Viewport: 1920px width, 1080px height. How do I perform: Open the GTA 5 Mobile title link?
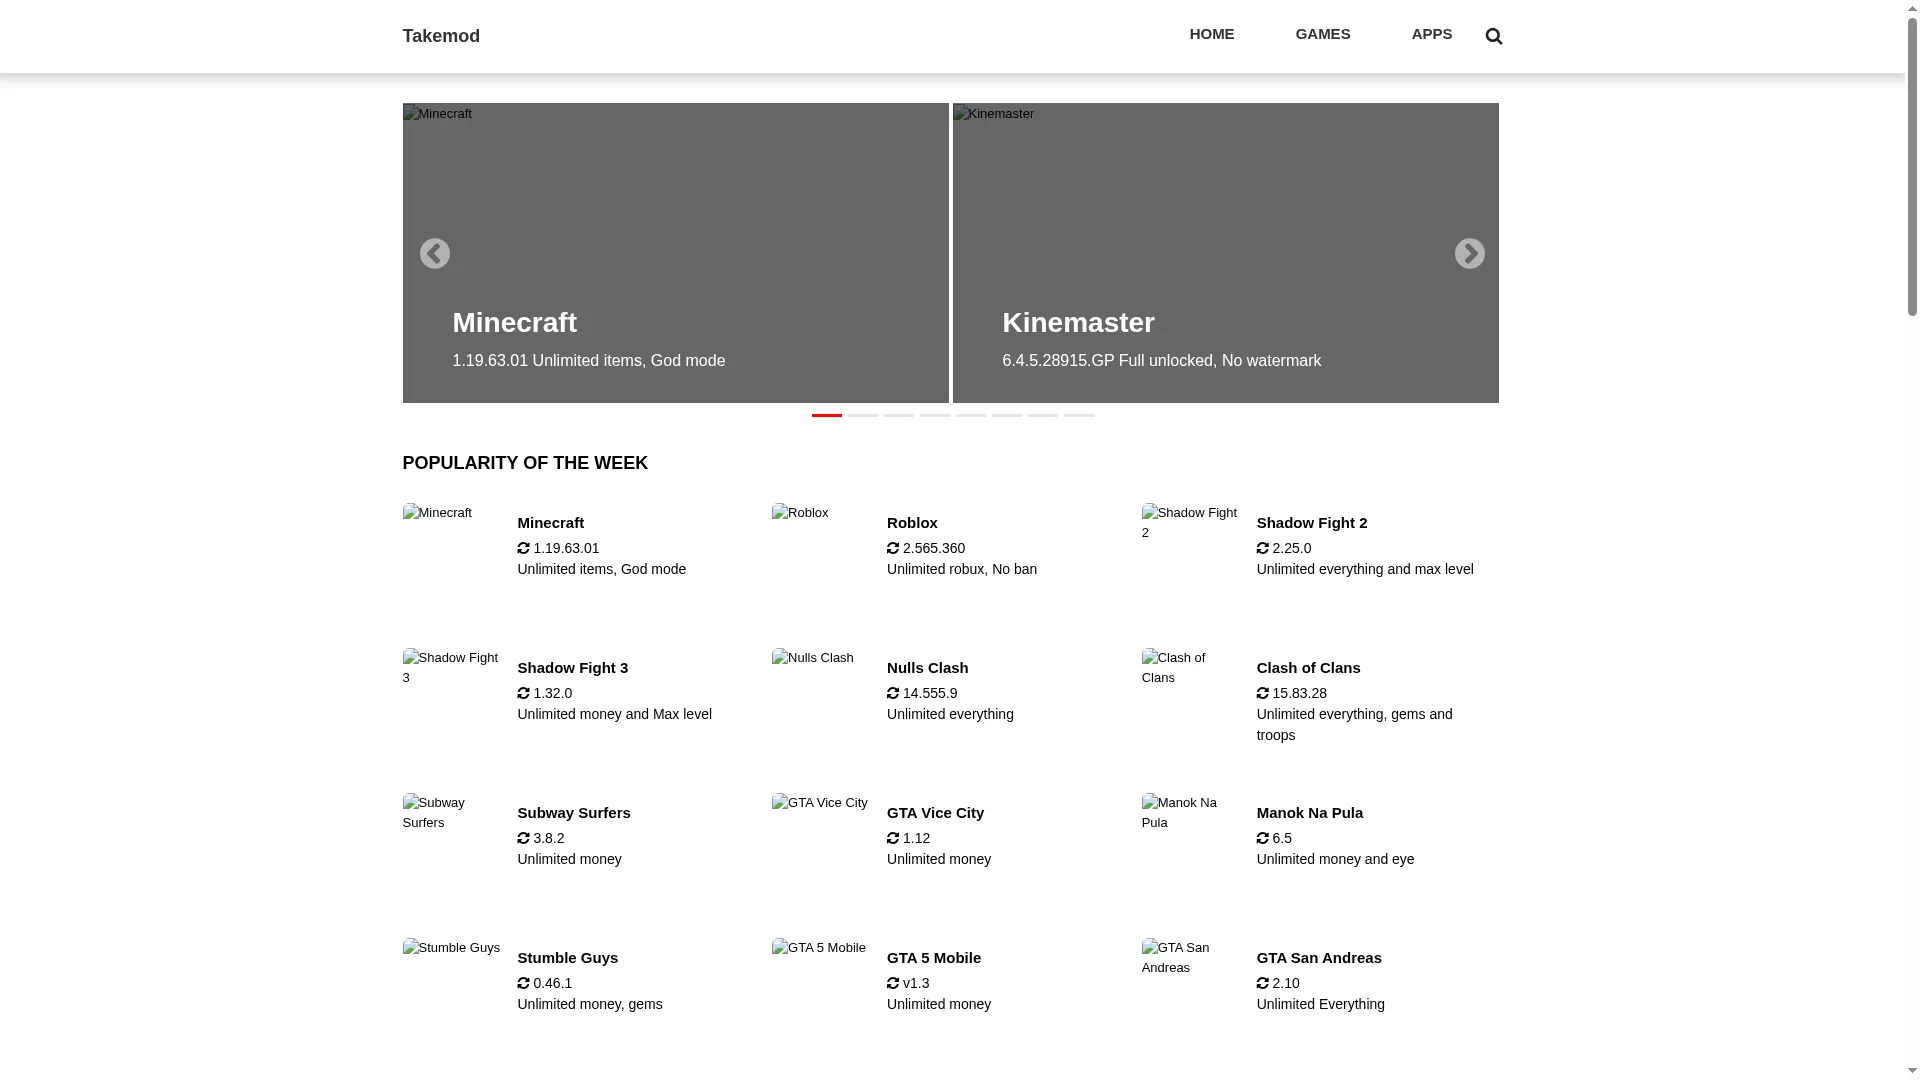coord(934,958)
